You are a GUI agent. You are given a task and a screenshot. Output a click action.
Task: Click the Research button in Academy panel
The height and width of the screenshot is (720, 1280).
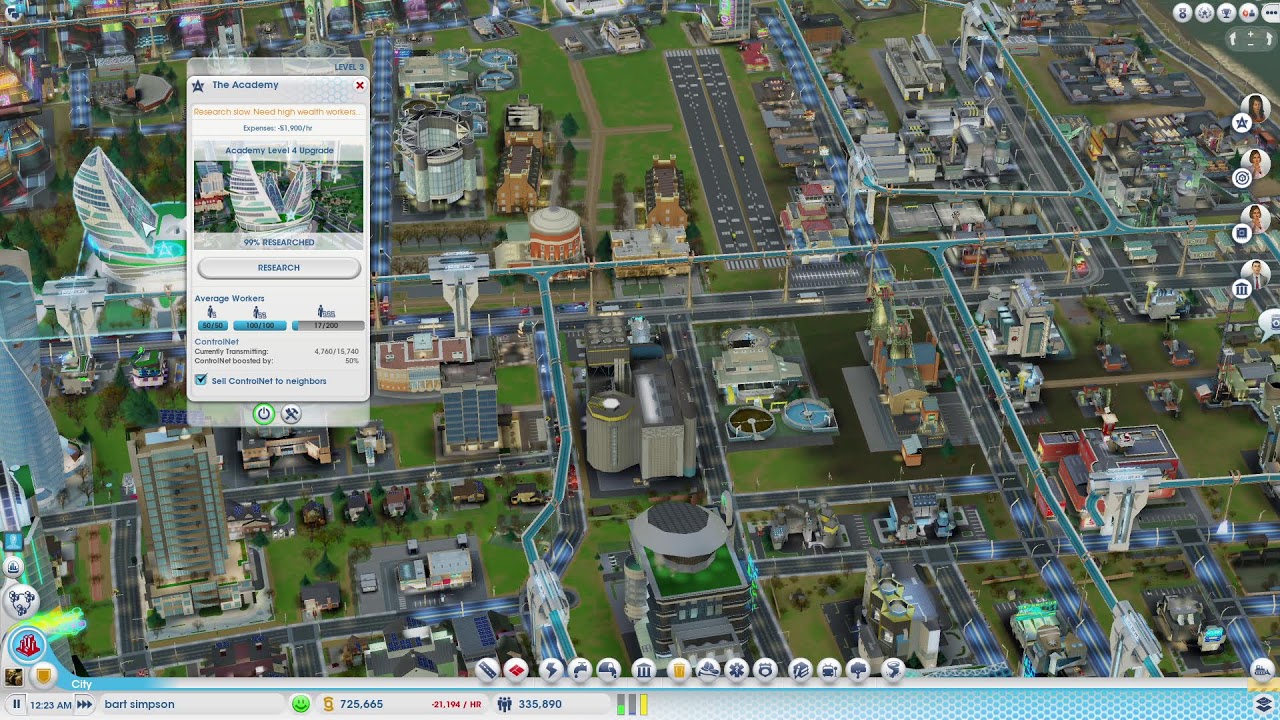tap(279, 268)
